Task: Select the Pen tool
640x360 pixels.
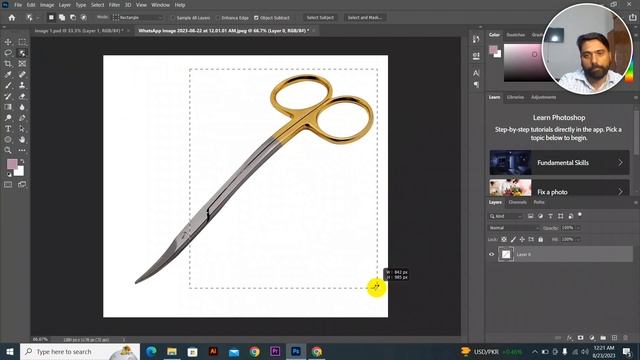Action: pyautogui.click(x=22, y=118)
